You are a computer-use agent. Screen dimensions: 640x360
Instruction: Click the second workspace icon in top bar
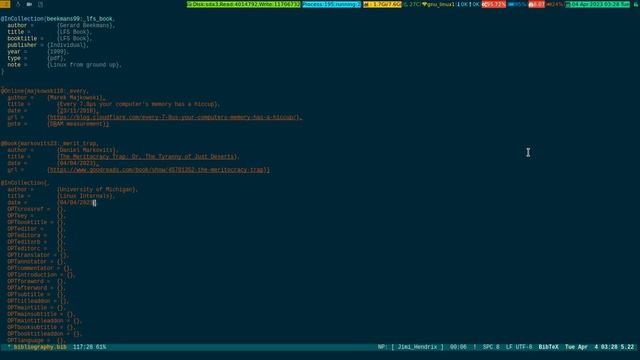(x=18, y=4)
